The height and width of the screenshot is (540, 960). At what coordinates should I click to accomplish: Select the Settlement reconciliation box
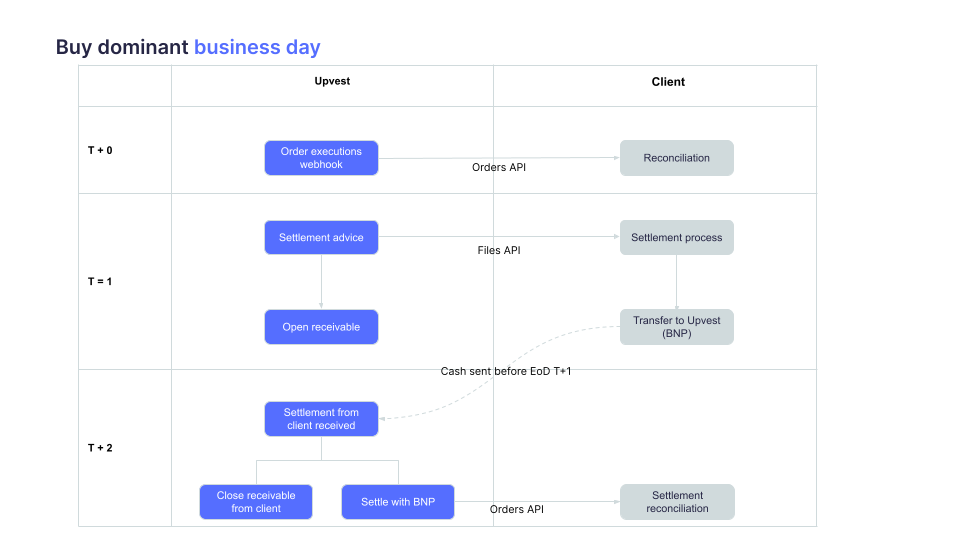click(x=677, y=502)
